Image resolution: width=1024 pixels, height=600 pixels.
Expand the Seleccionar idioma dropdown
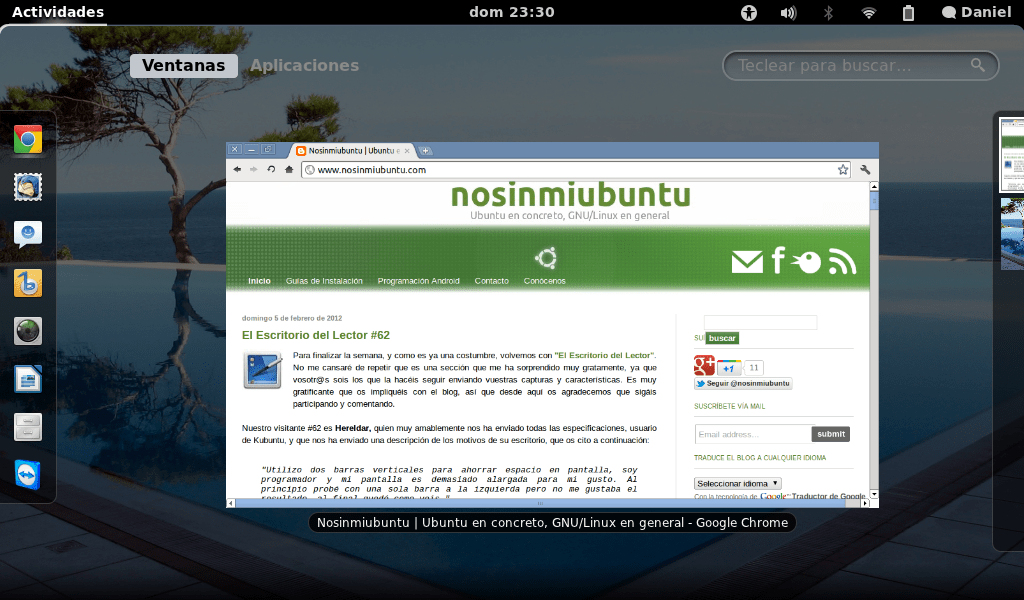pyautogui.click(x=737, y=484)
